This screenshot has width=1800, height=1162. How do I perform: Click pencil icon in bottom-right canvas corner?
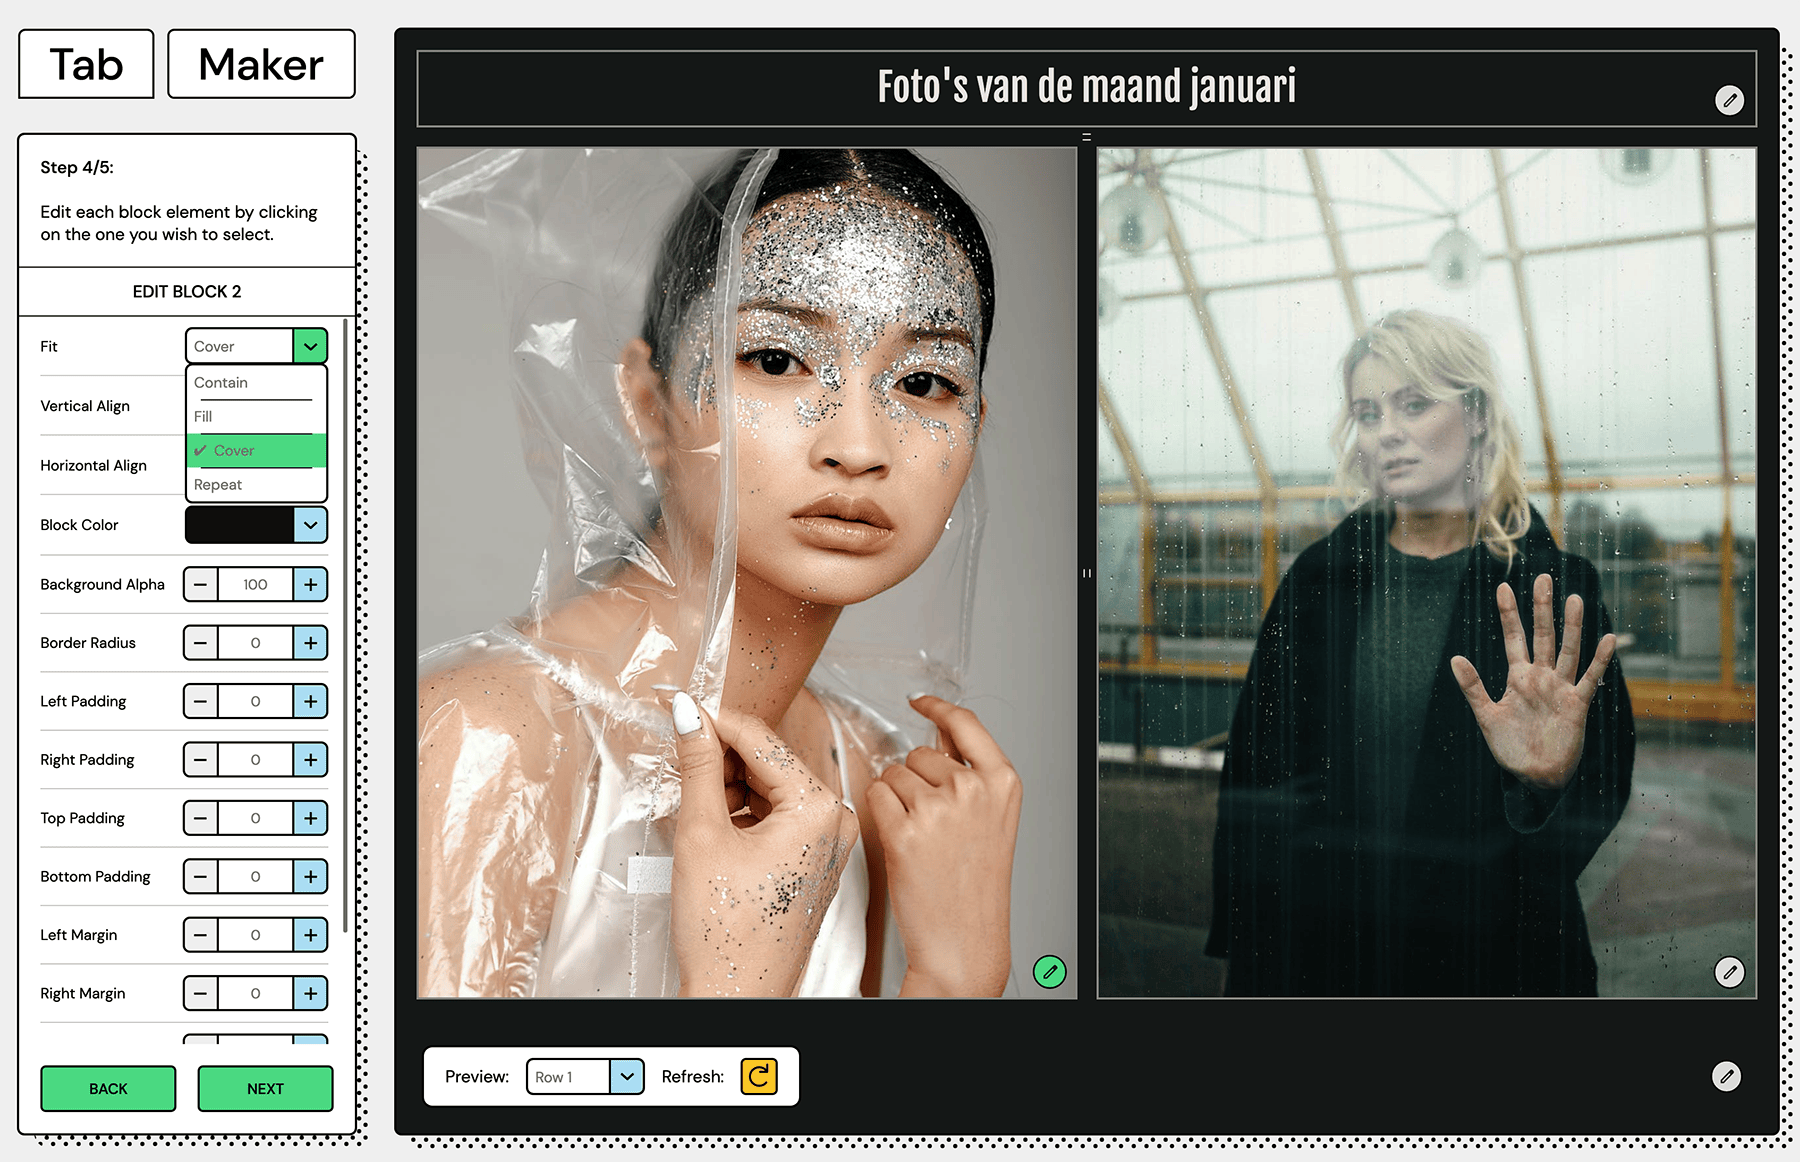point(1726,1076)
